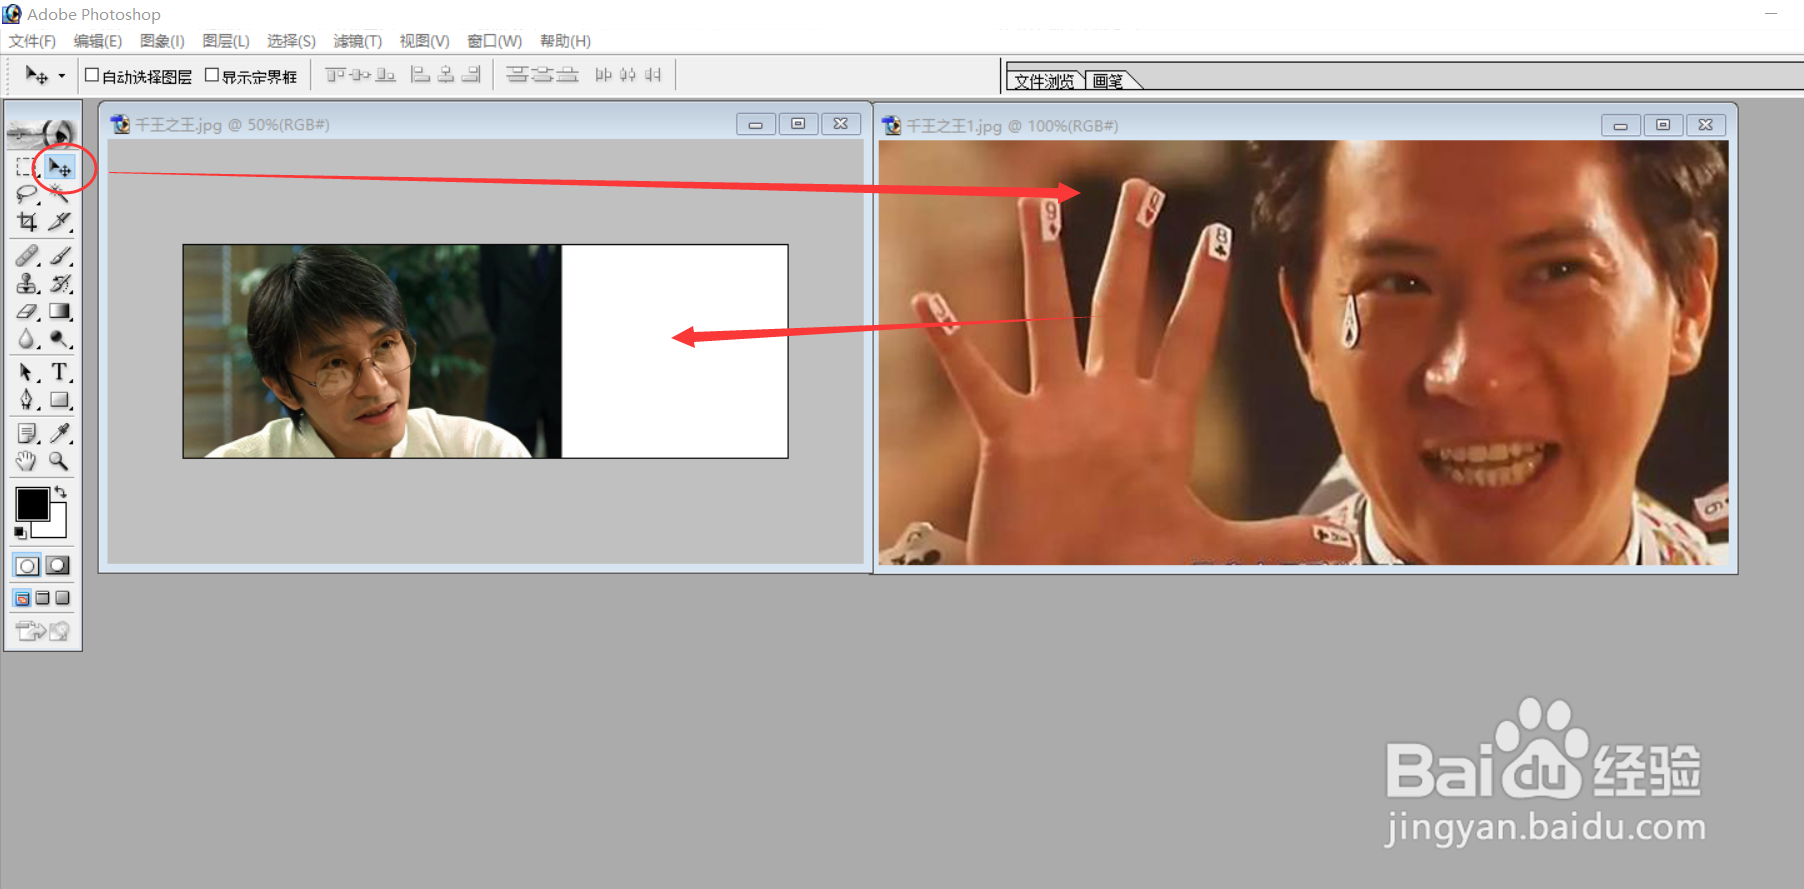Select the Zoom tool
Image resolution: width=1804 pixels, height=889 pixels.
click(x=60, y=461)
